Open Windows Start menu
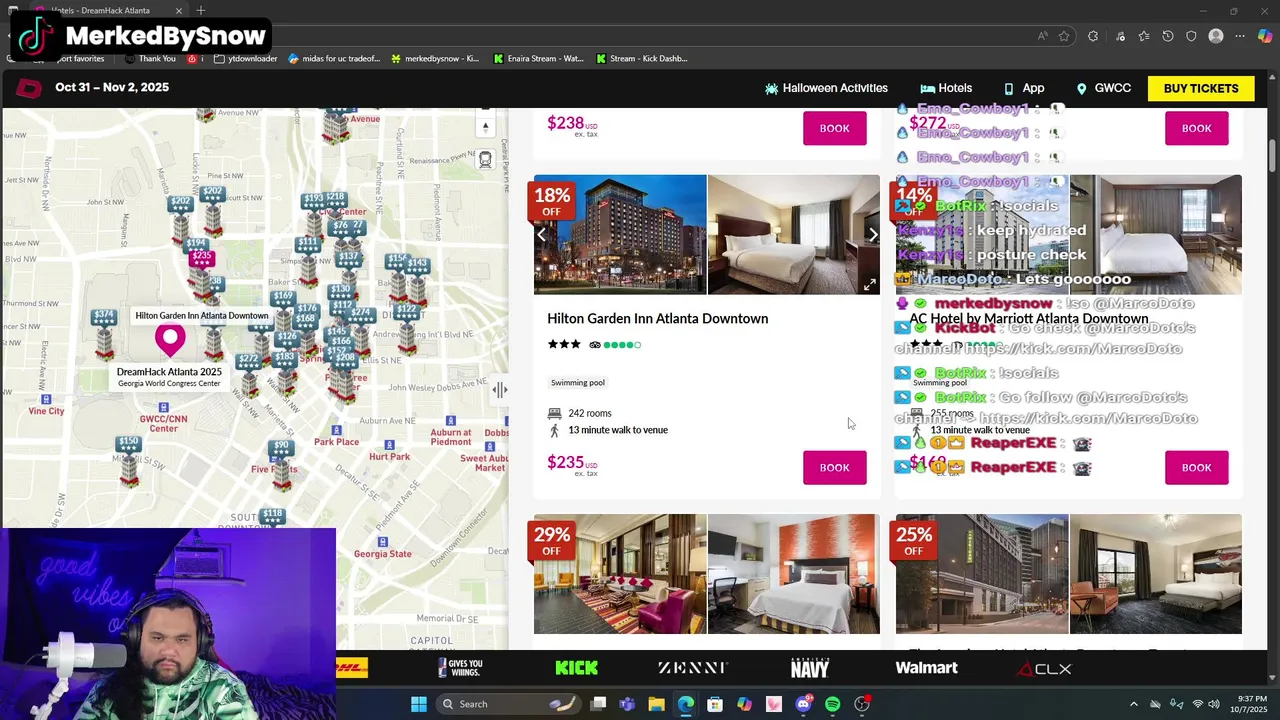1280x720 pixels. [419, 704]
